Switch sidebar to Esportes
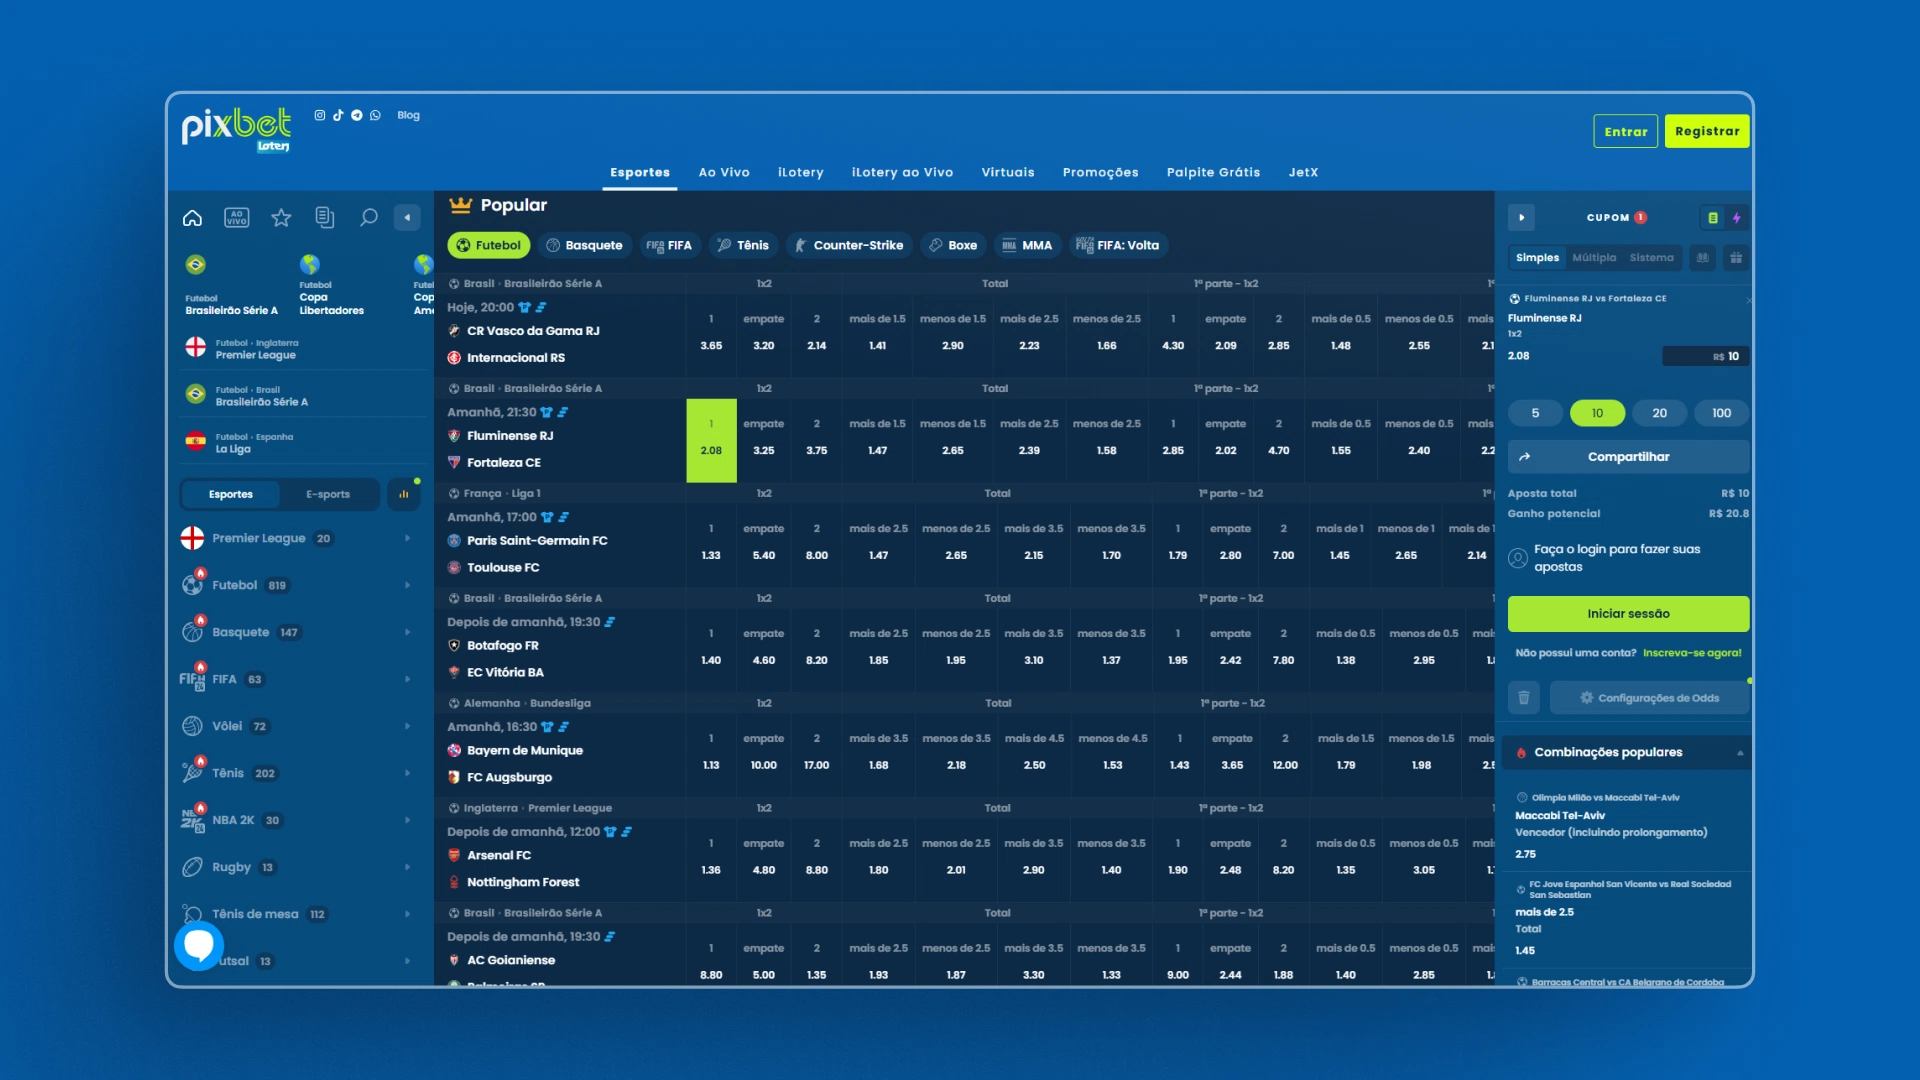Viewport: 1920px width, 1080px height. (x=231, y=494)
